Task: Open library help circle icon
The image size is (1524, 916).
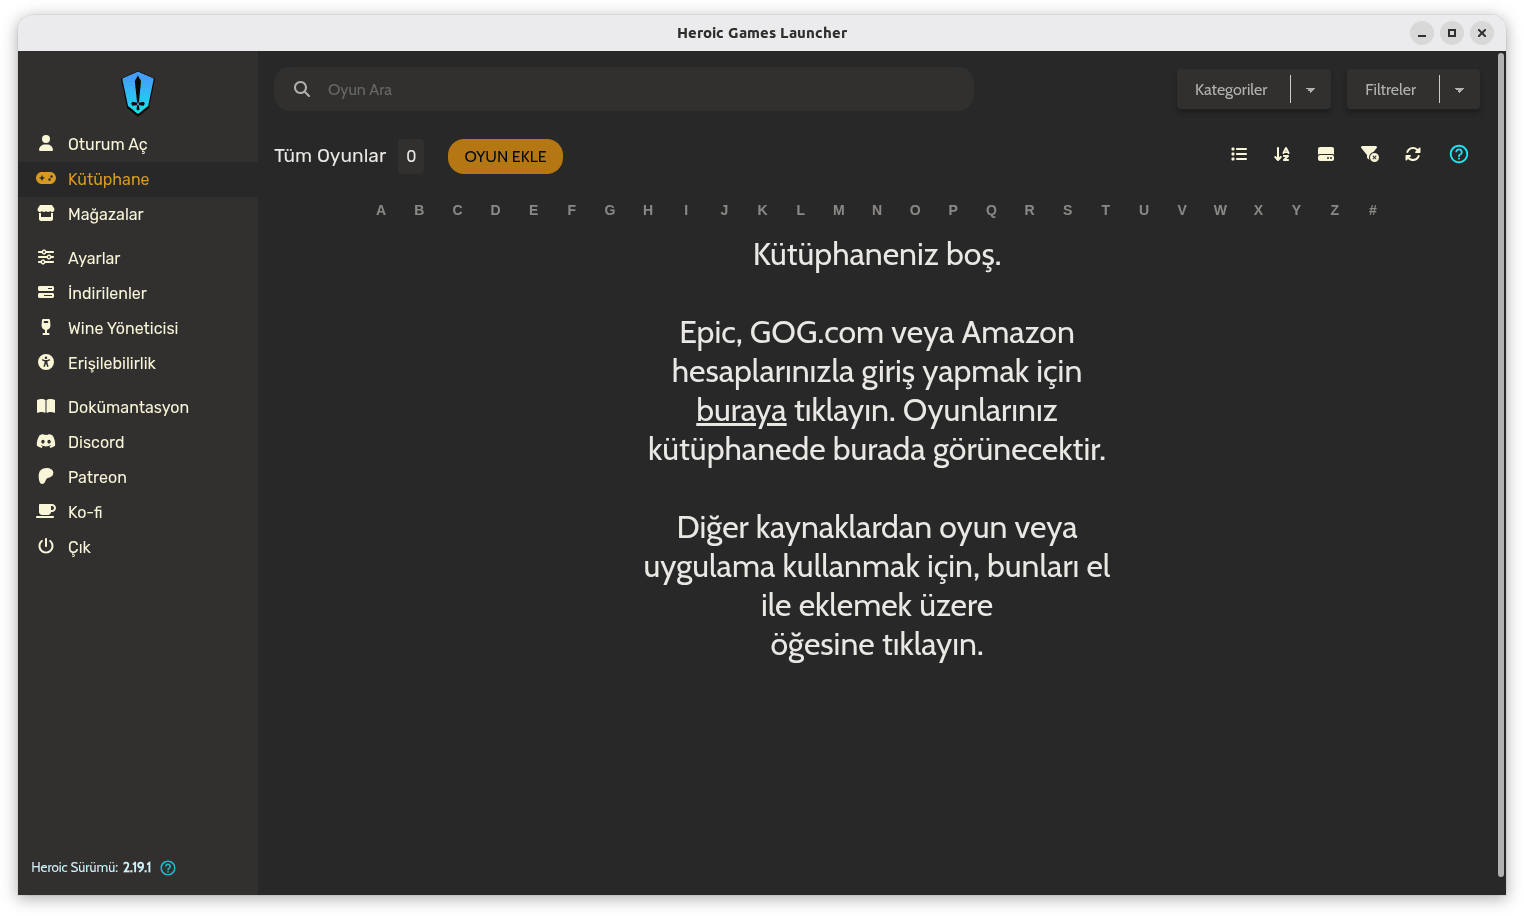Action: pyautogui.click(x=1459, y=154)
